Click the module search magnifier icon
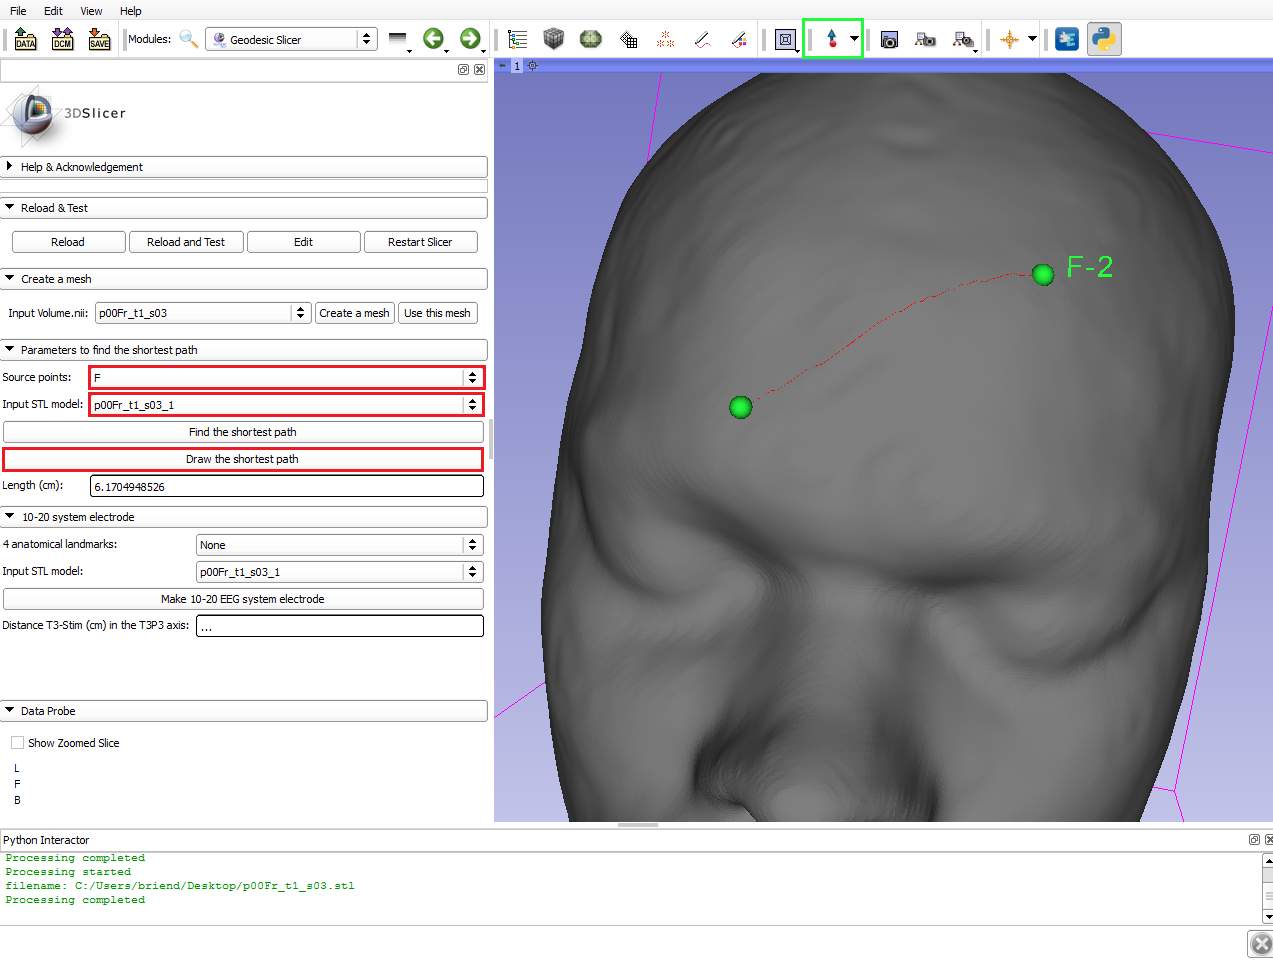The width and height of the screenshot is (1273, 961). (x=188, y=39)
